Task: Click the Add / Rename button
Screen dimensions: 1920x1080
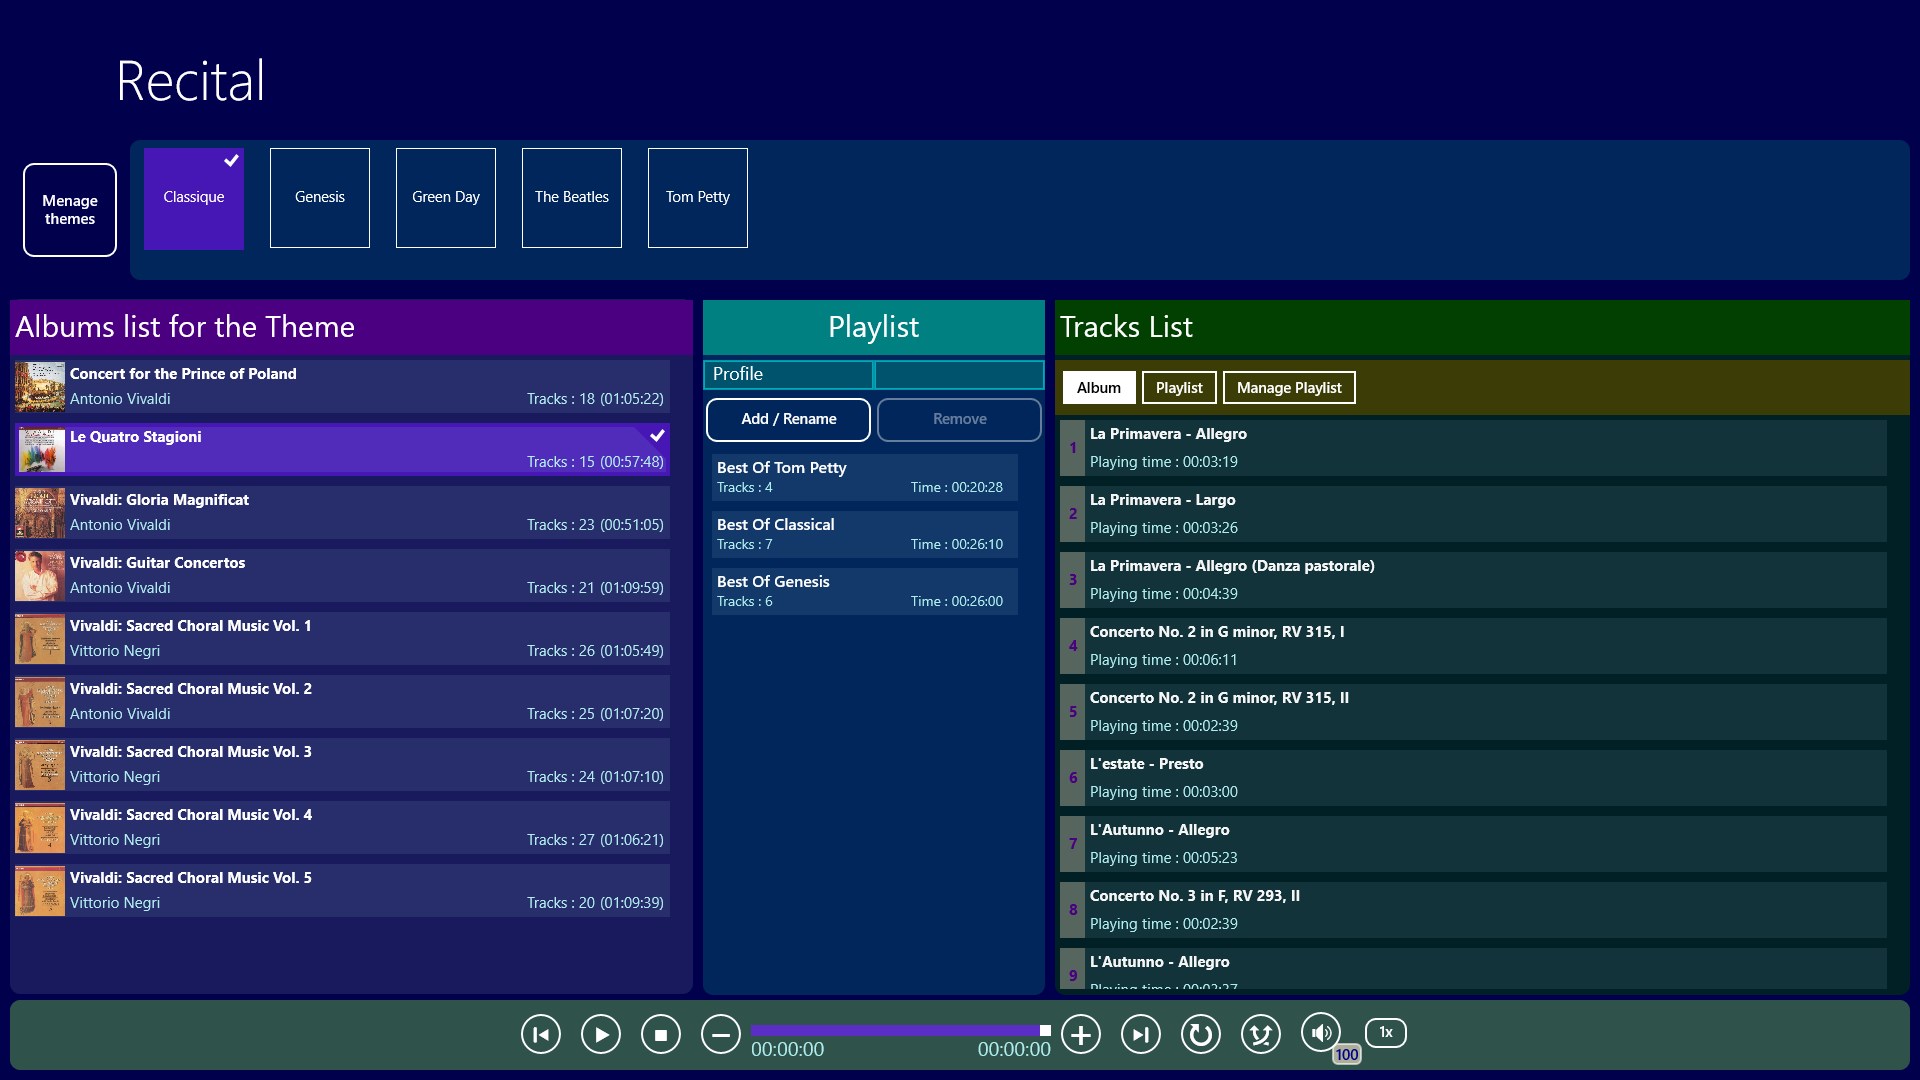Action: 789,420
